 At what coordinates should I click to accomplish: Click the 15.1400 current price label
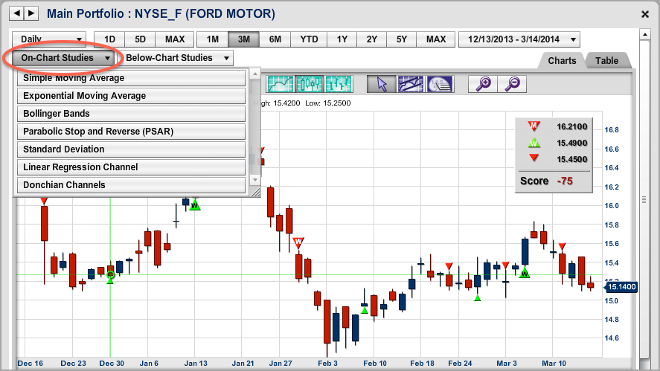[x=621, y=287]
